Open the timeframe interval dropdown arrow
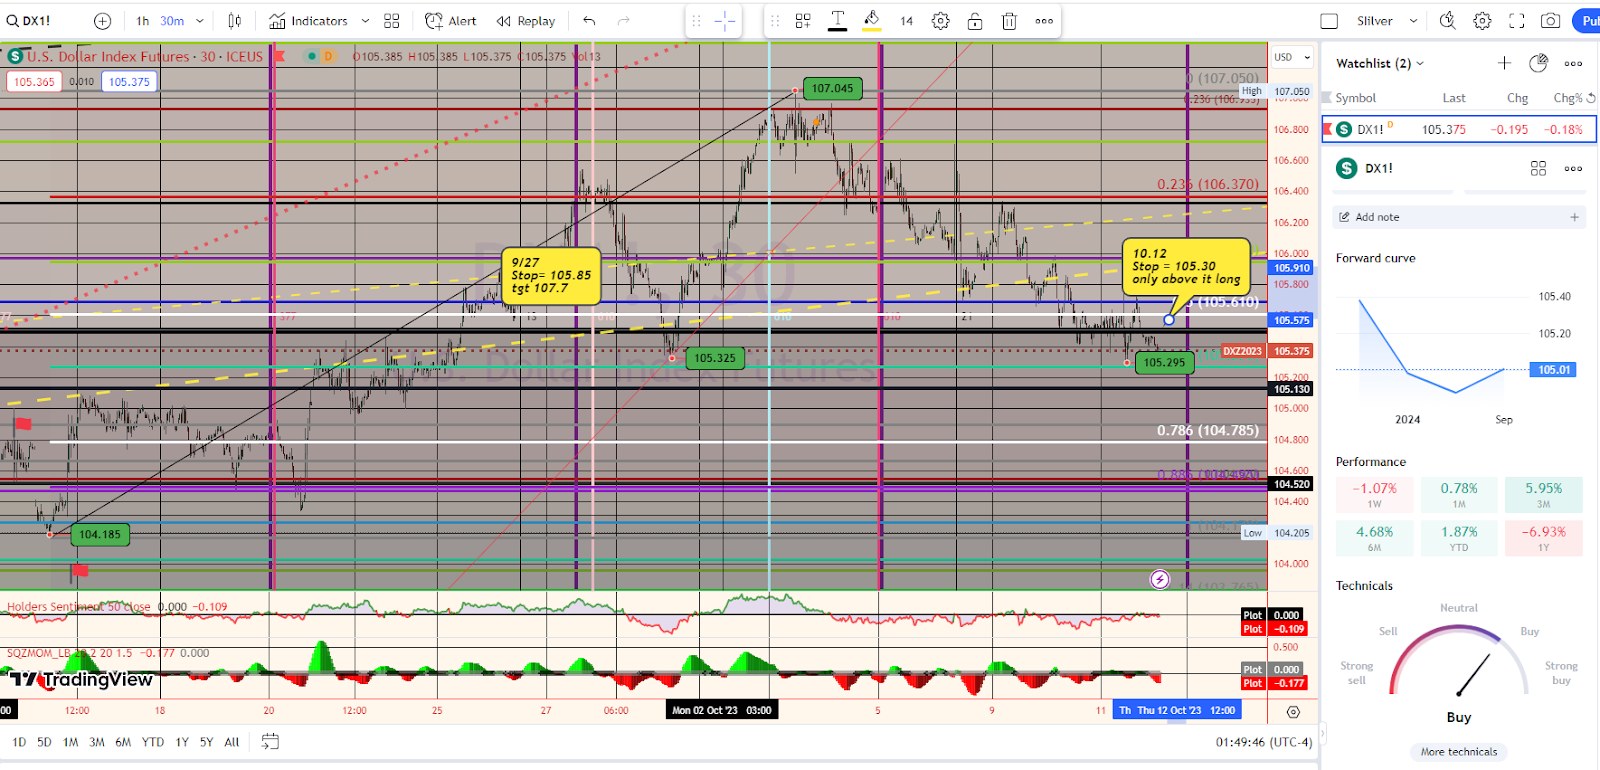 200,21
